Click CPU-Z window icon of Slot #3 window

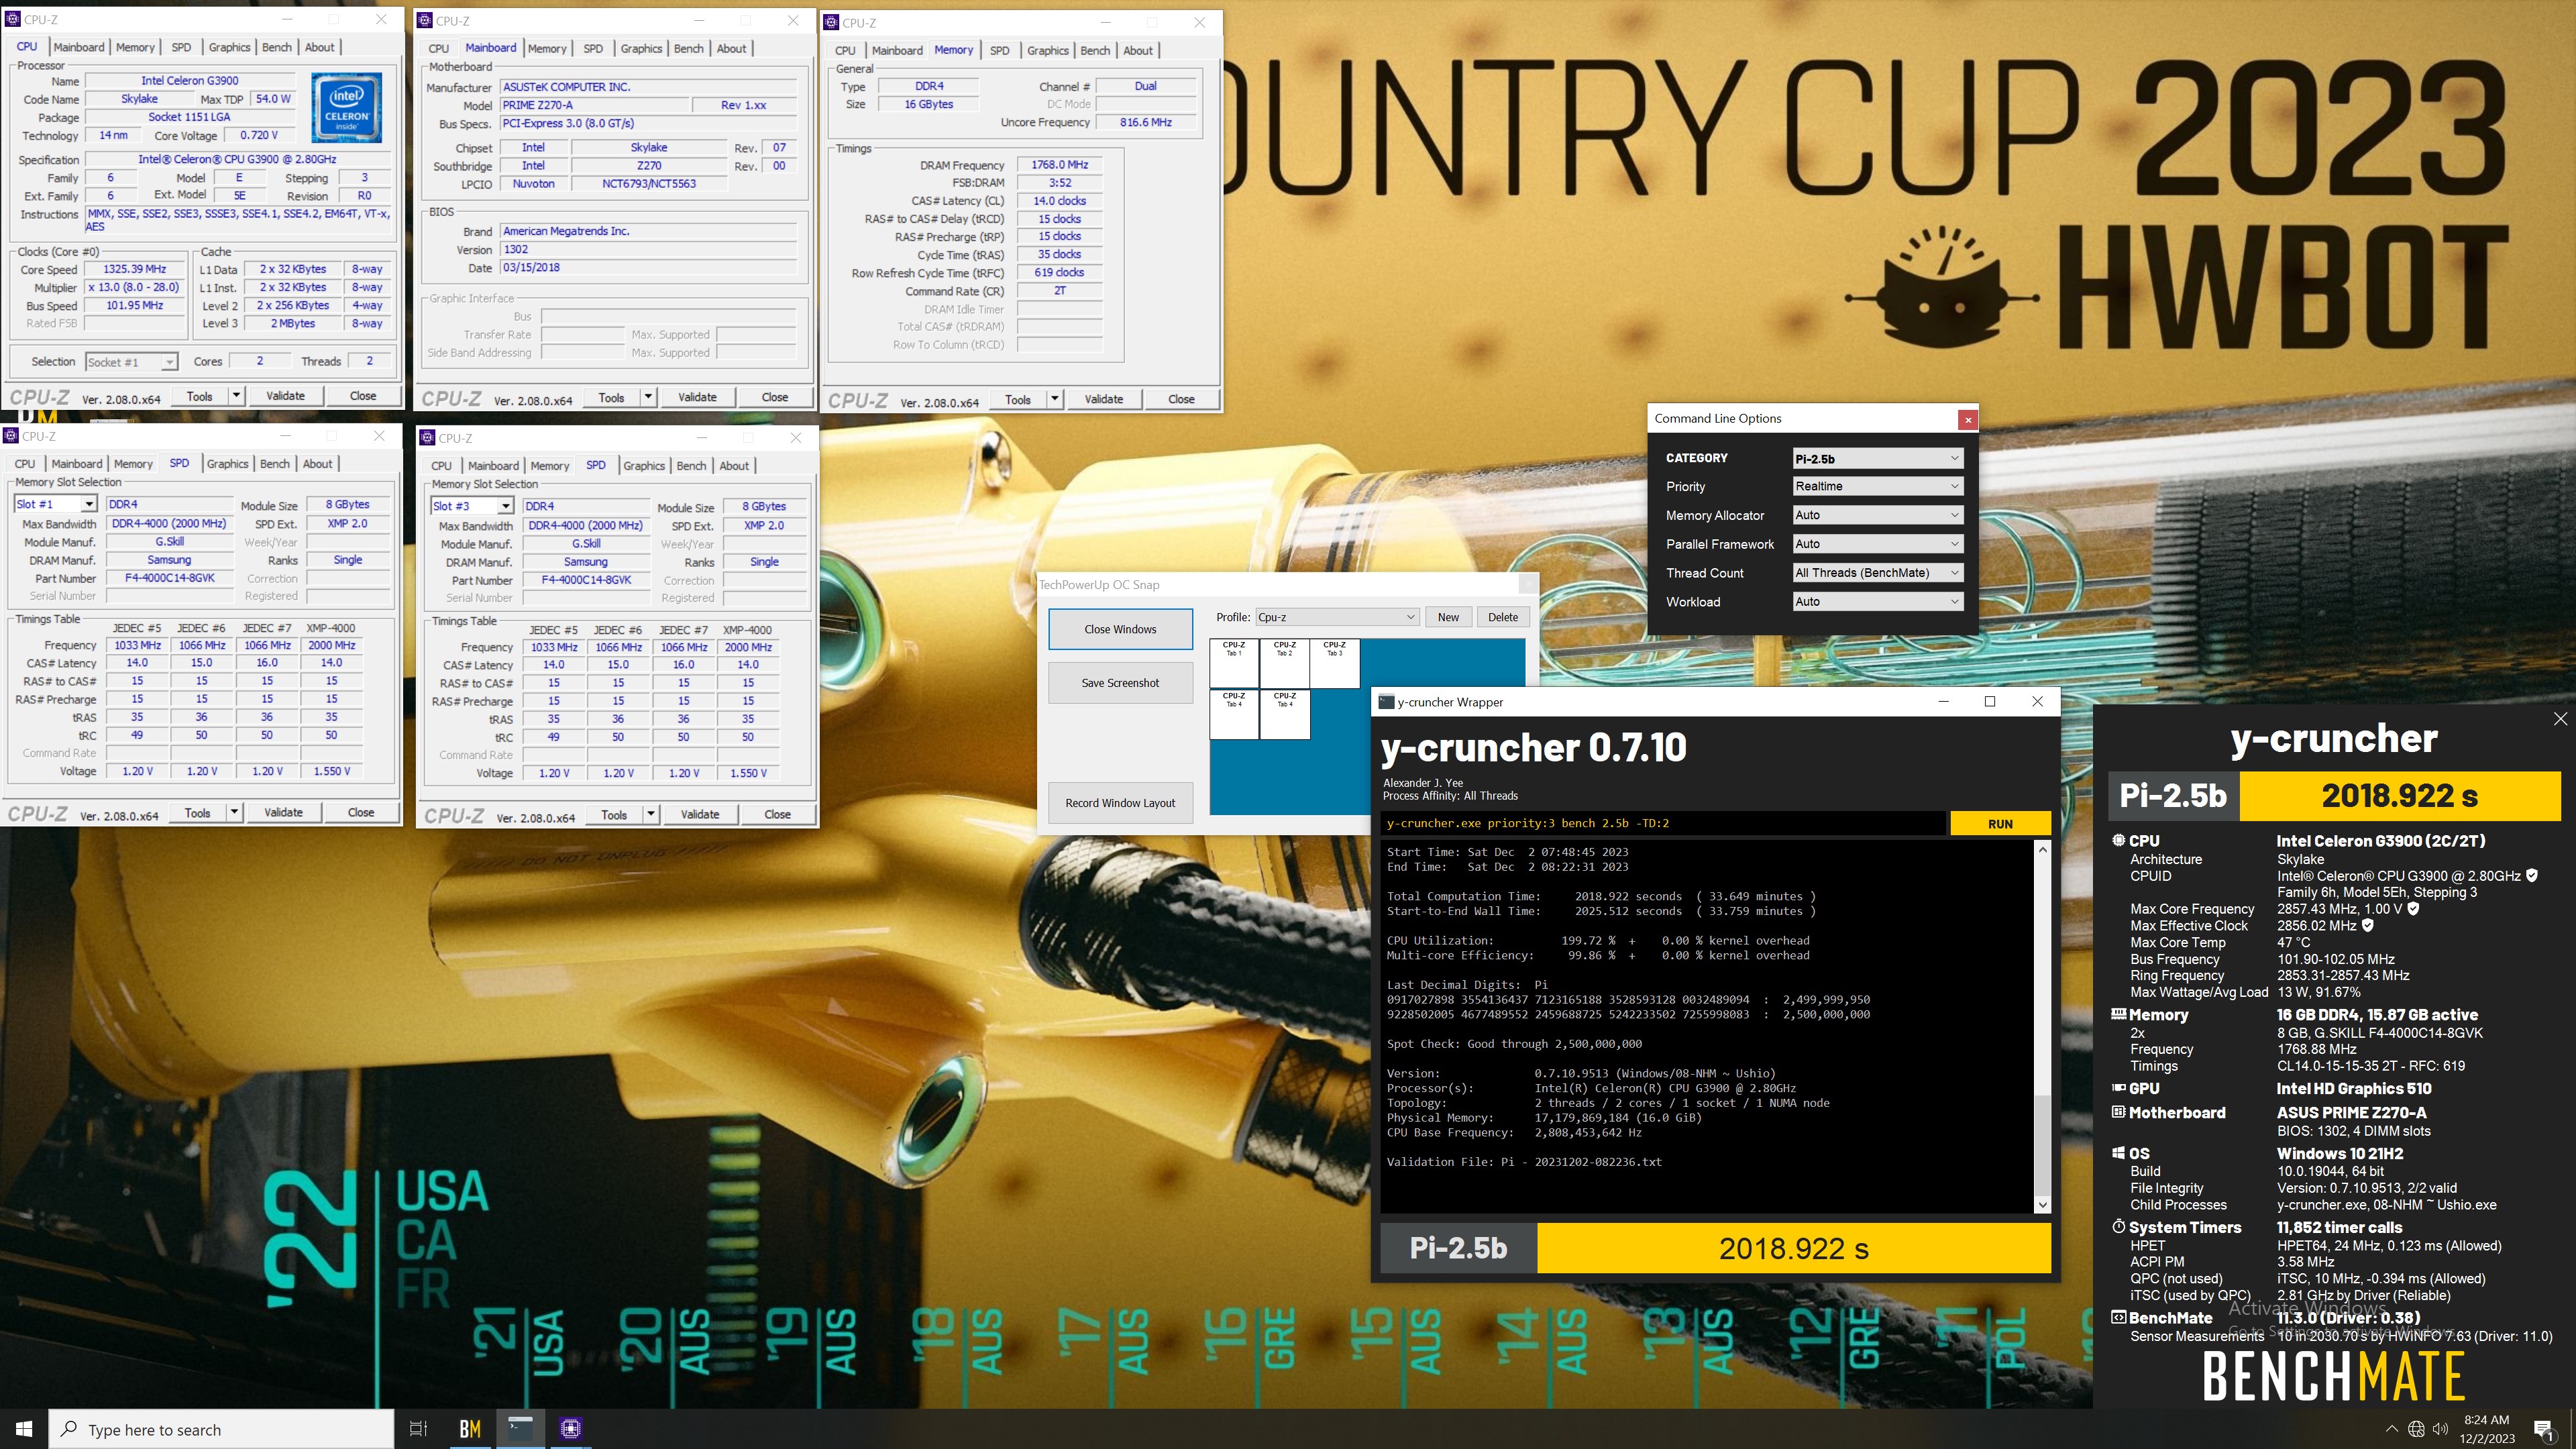click(428, 438)
